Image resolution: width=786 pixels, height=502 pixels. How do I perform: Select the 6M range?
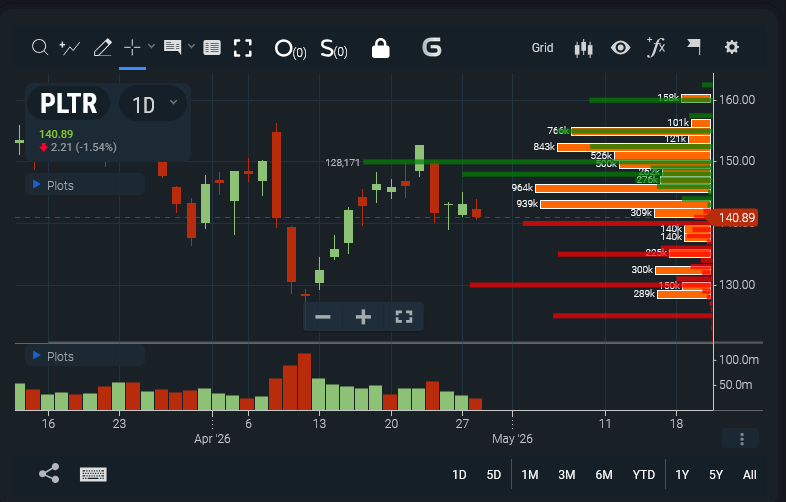[604, 474]
